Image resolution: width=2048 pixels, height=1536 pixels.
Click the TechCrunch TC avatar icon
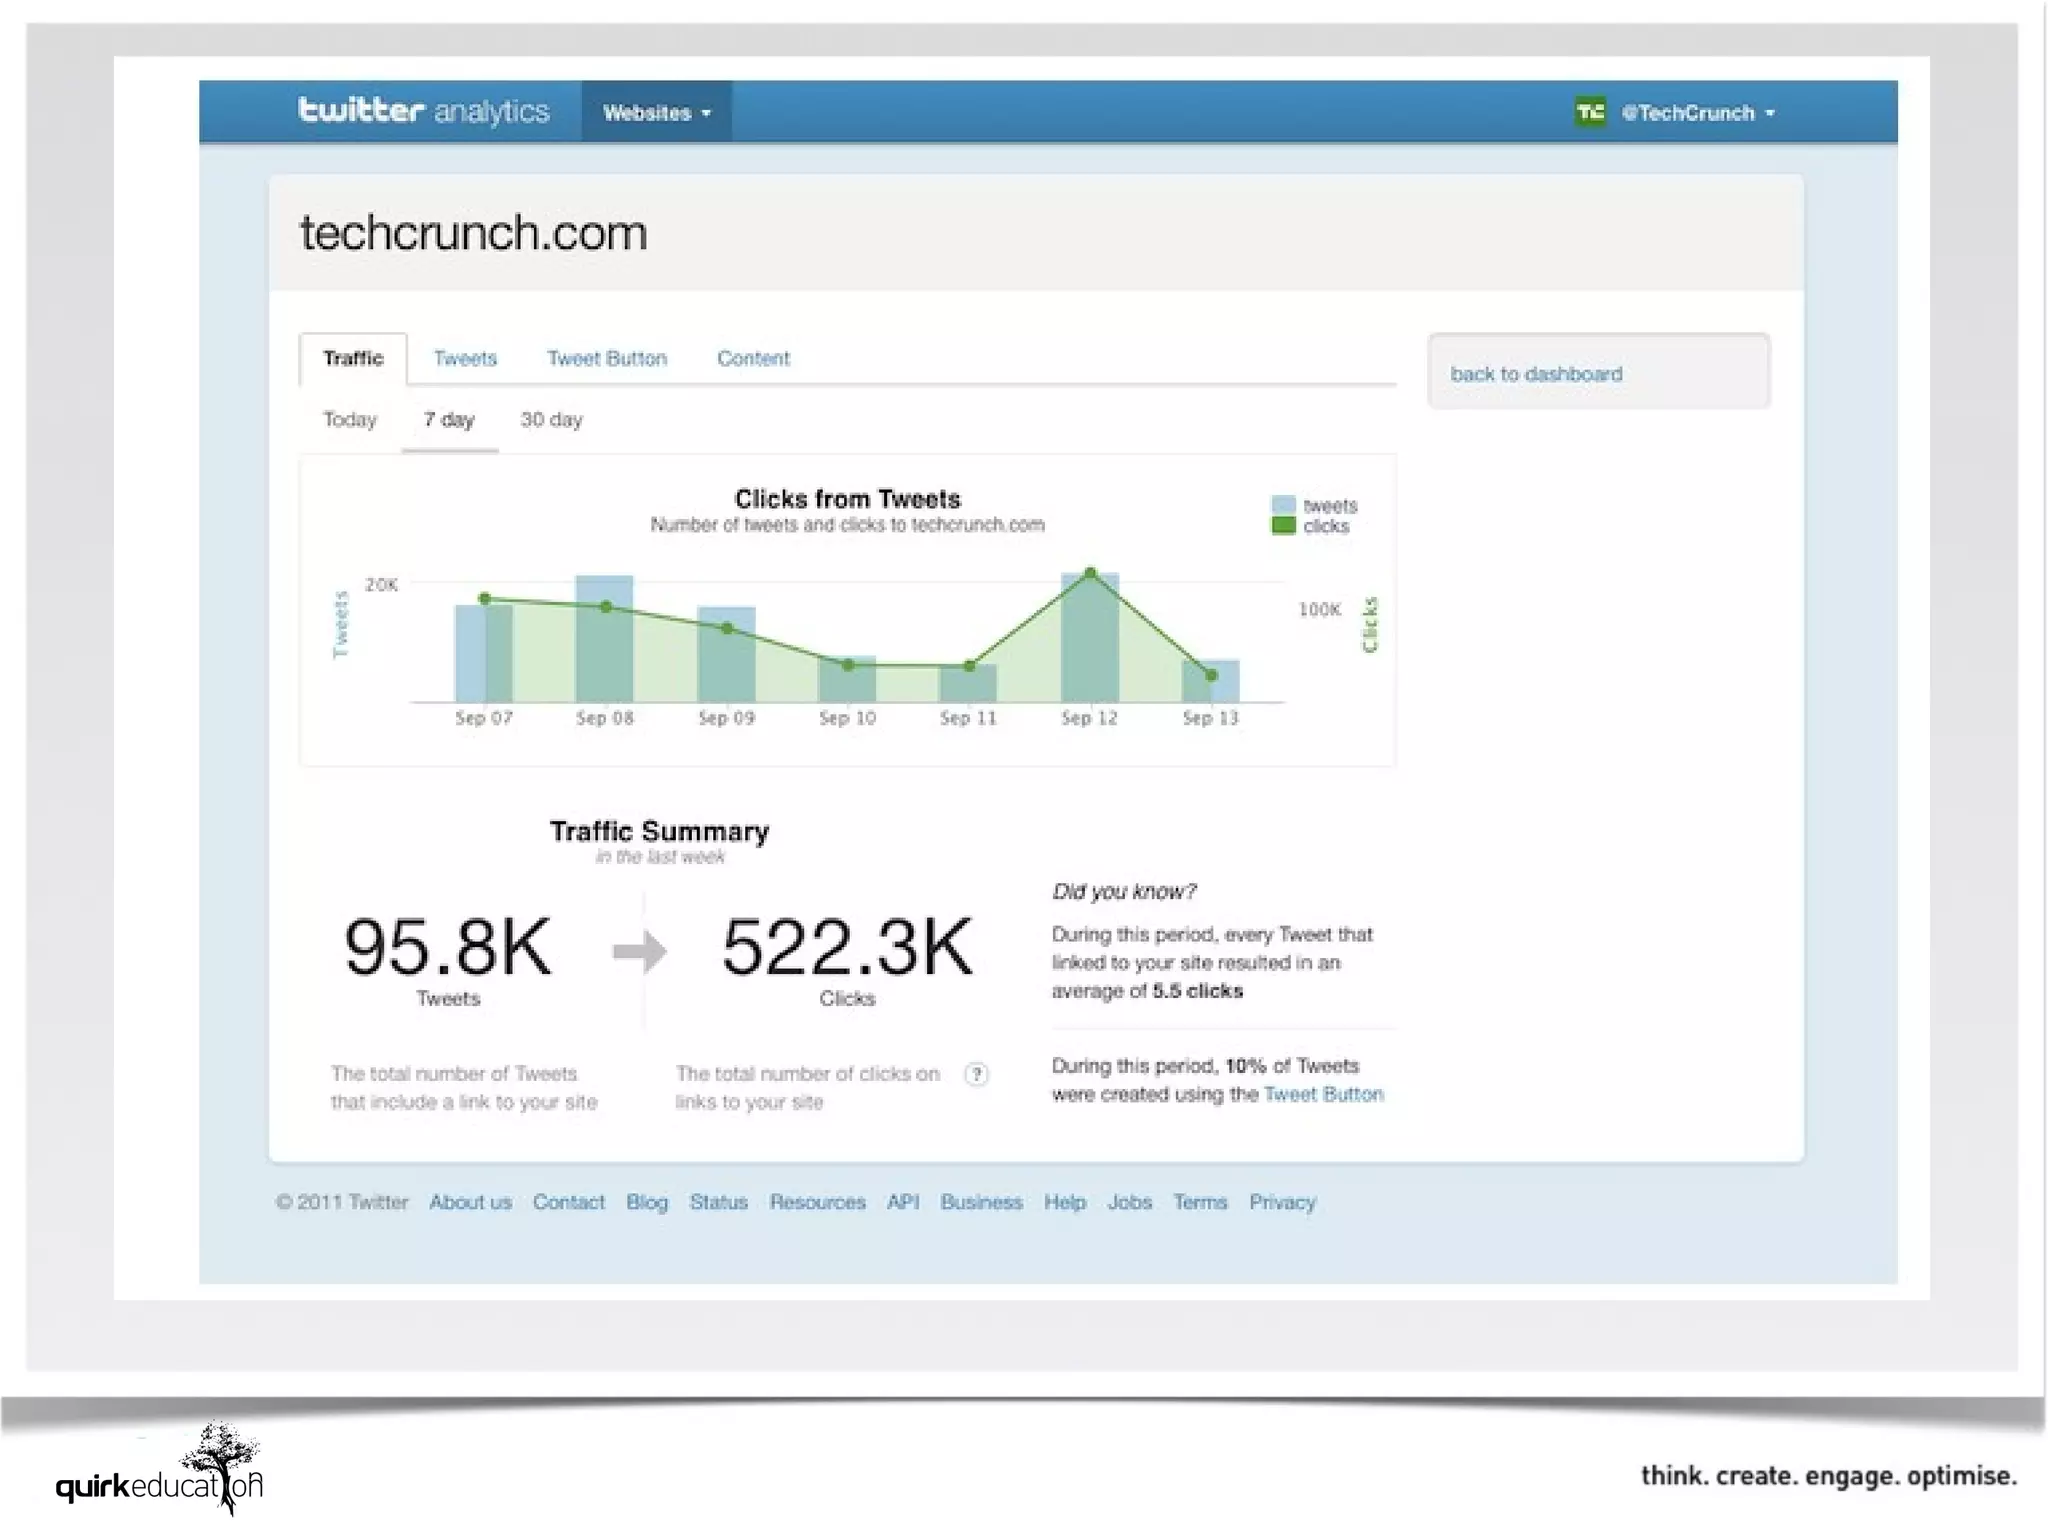pyautogui.click(x=1590, y=112)
